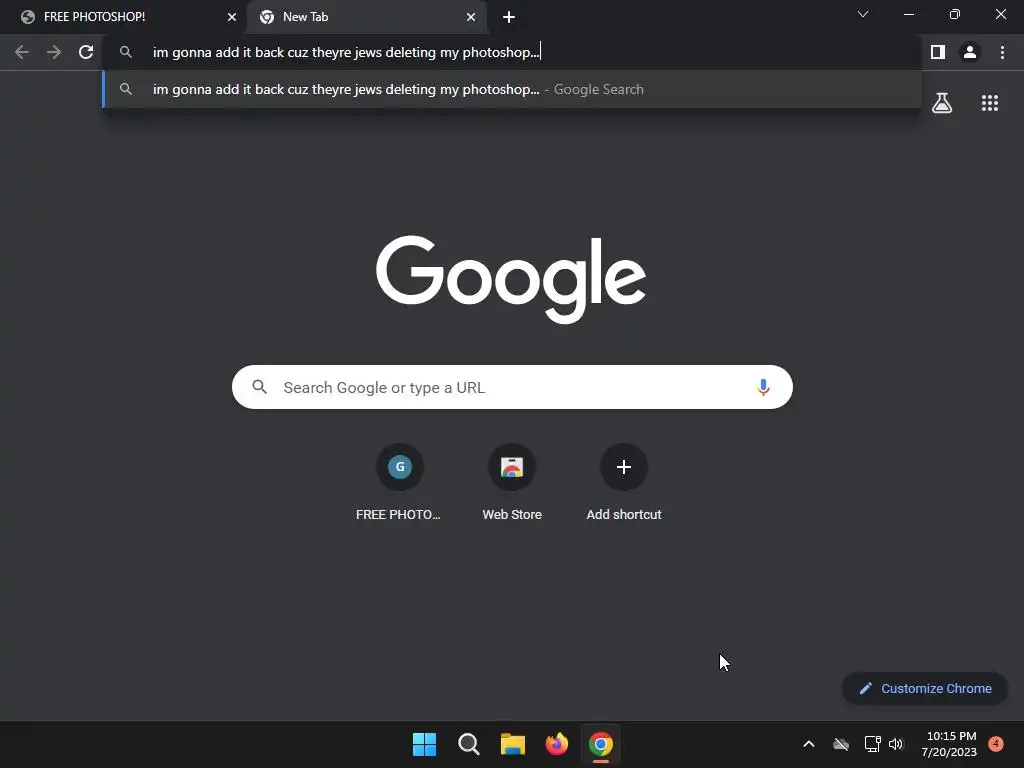
Task: Open network status tray icon
Action: 872,744
